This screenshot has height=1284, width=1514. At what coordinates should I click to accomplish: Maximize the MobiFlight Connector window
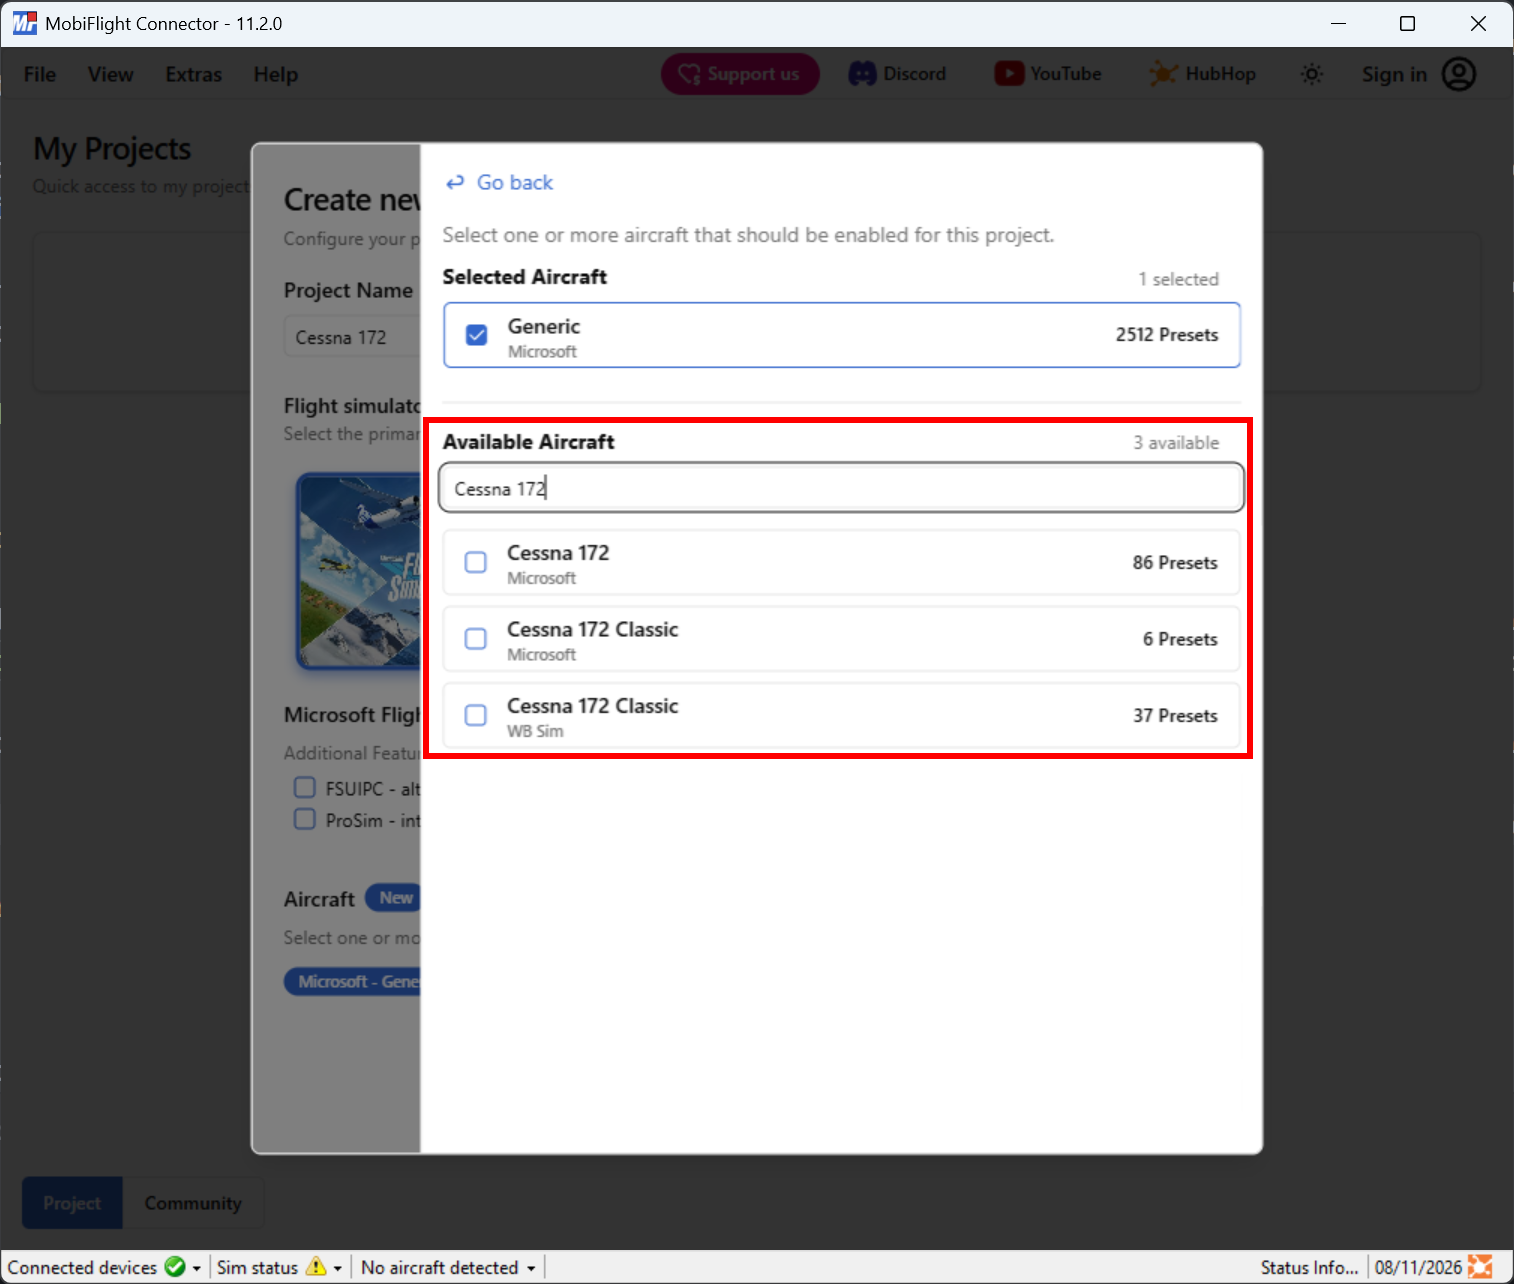(x=1407, y=23)
